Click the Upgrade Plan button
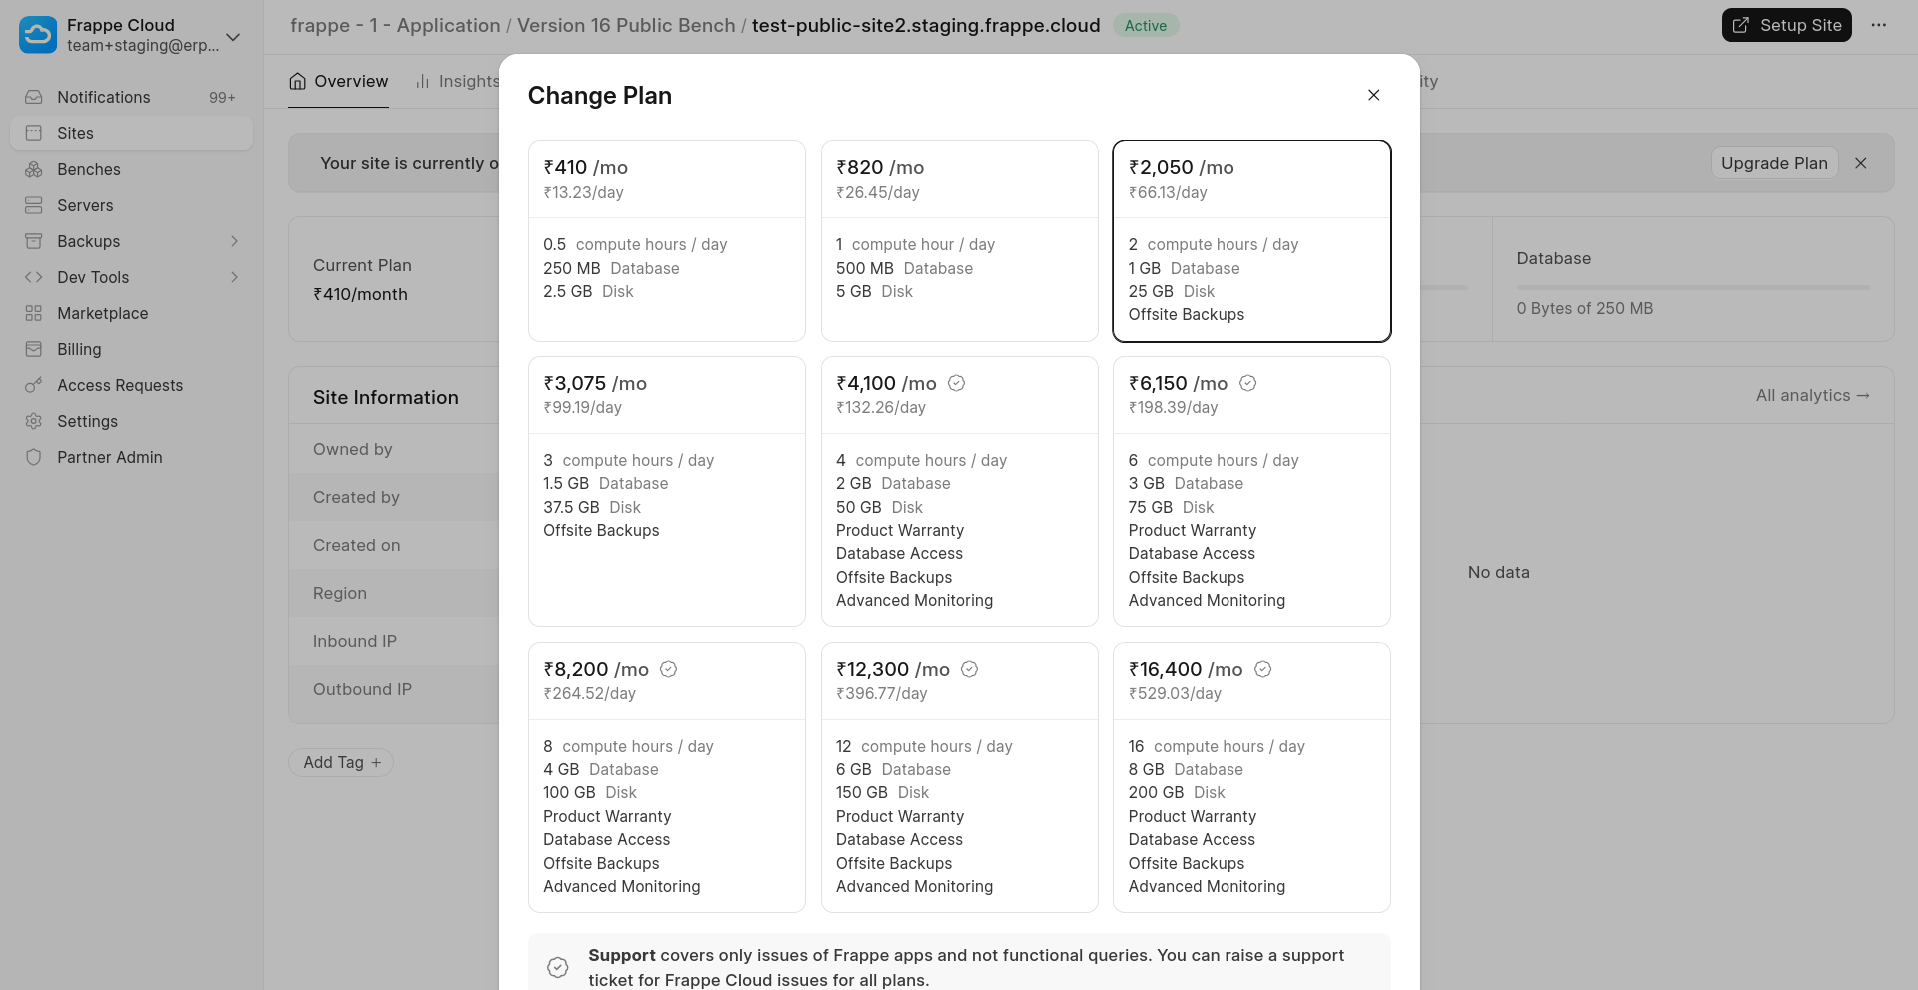The height and width of the screenshot is (990, 1918). [1774, 163]
